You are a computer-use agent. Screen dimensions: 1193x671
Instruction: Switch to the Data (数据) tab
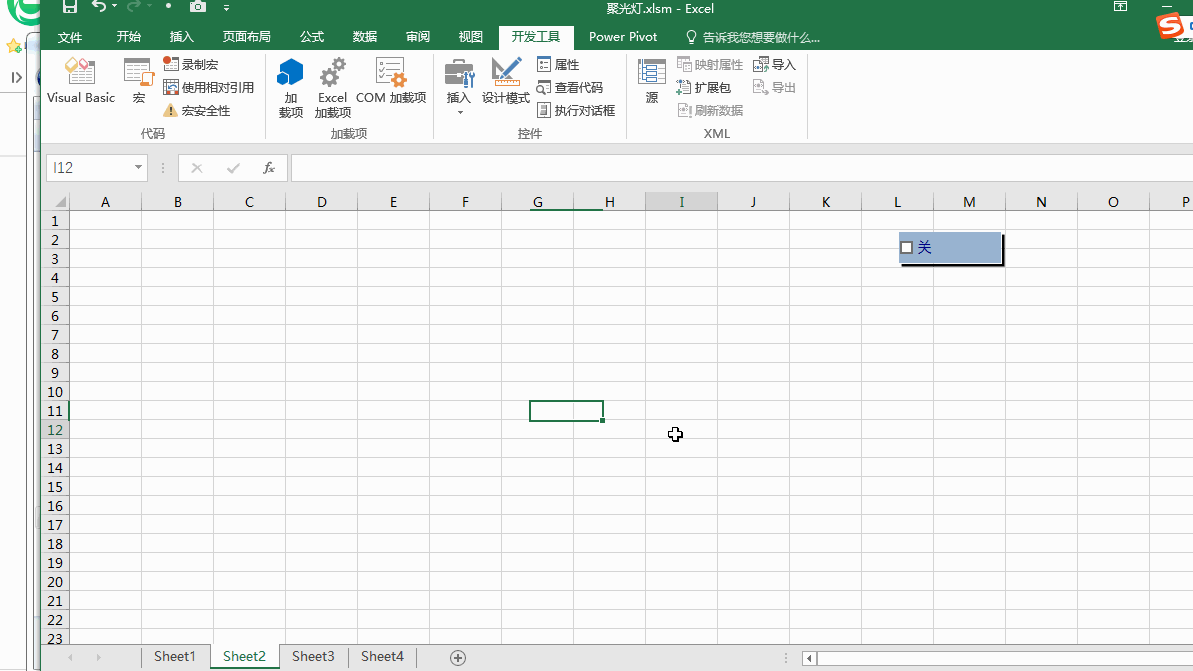coord(364,37)
